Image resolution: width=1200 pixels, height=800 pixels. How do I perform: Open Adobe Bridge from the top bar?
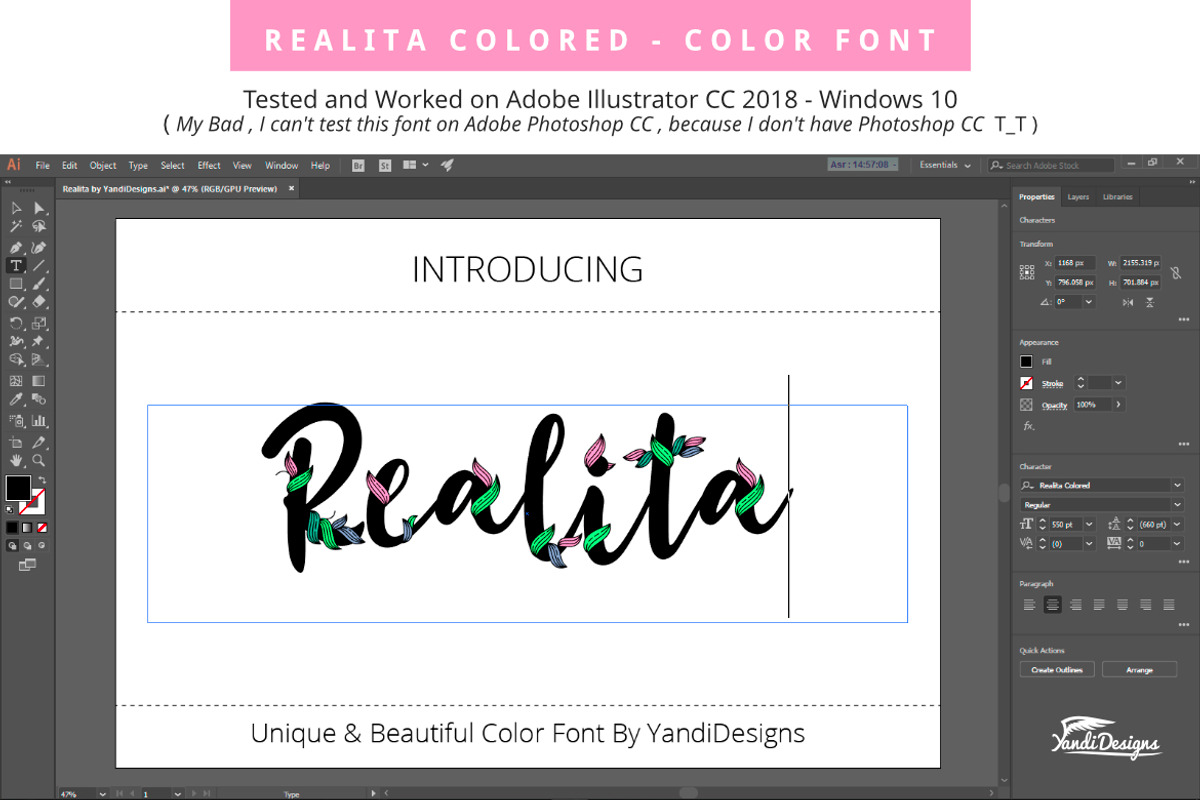coord(359,165)
